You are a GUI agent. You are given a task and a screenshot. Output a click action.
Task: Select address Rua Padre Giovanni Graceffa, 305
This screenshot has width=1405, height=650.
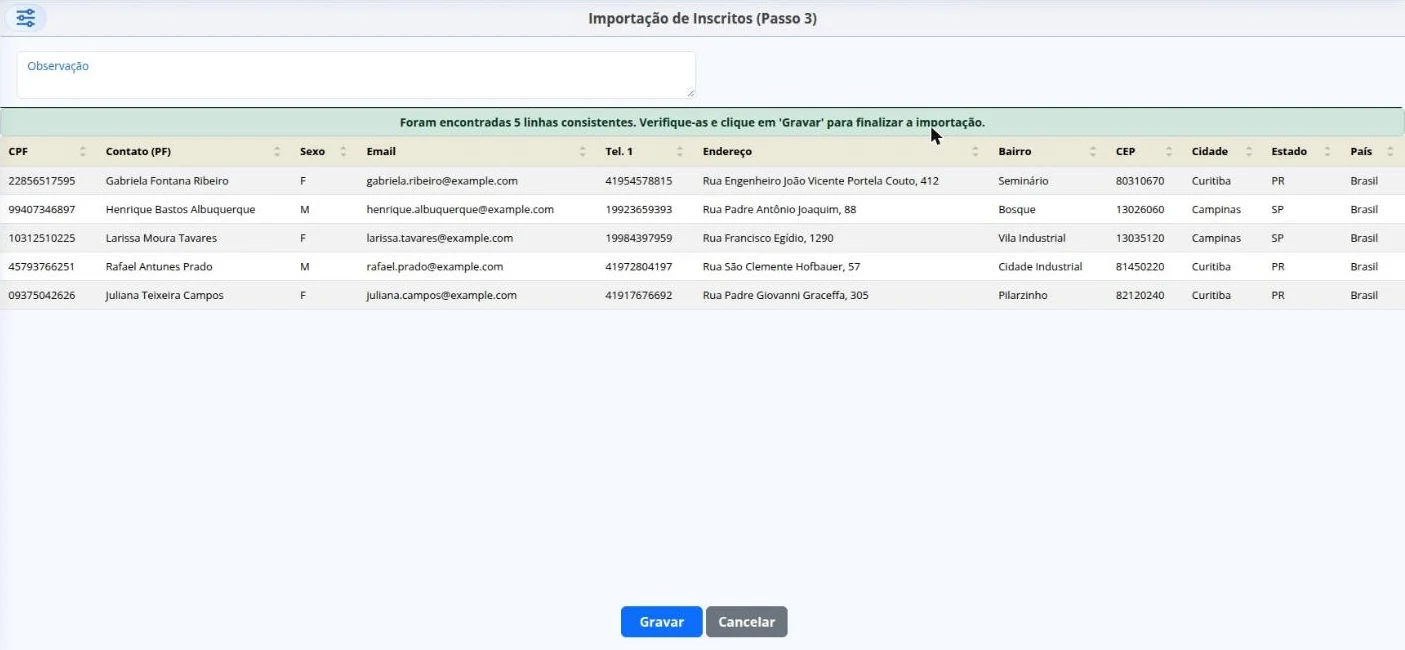786,296
